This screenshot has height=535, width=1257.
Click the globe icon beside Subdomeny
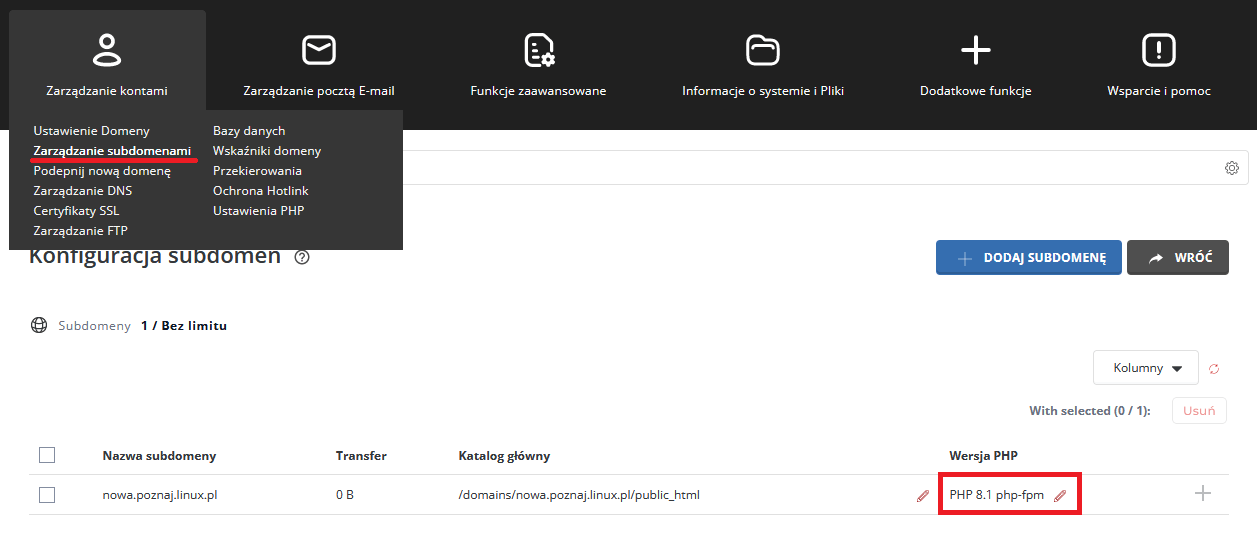coord(39,325)
